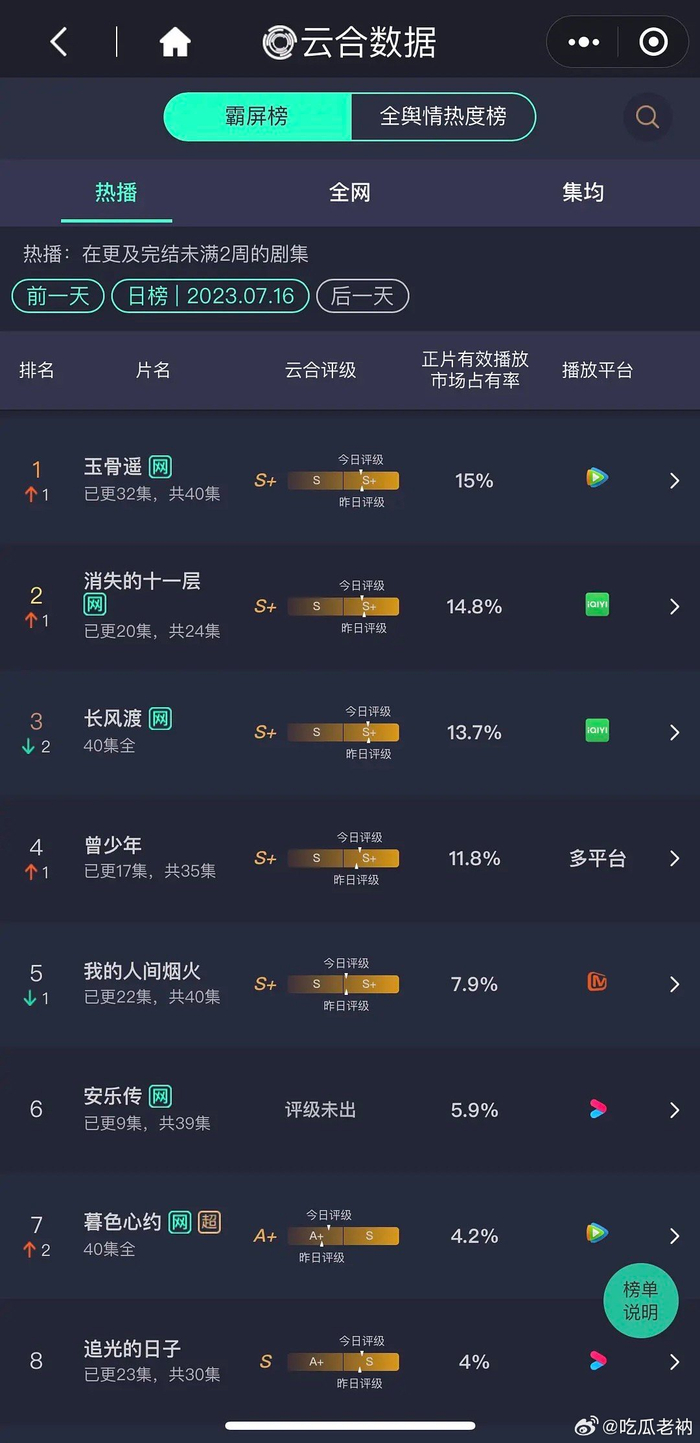The image size is (700, 1443).
Task: Tap the 日榜 2023.07.16 date selector
Action: (209, 296)
